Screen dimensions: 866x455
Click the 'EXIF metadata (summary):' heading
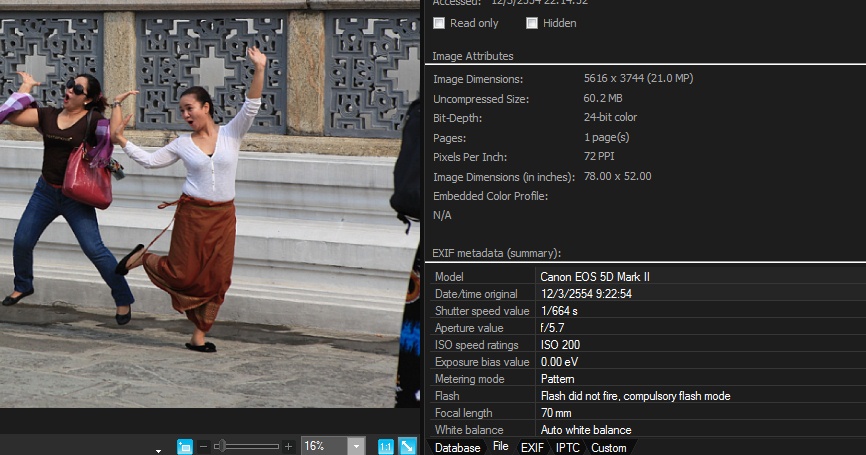(497, 253)
